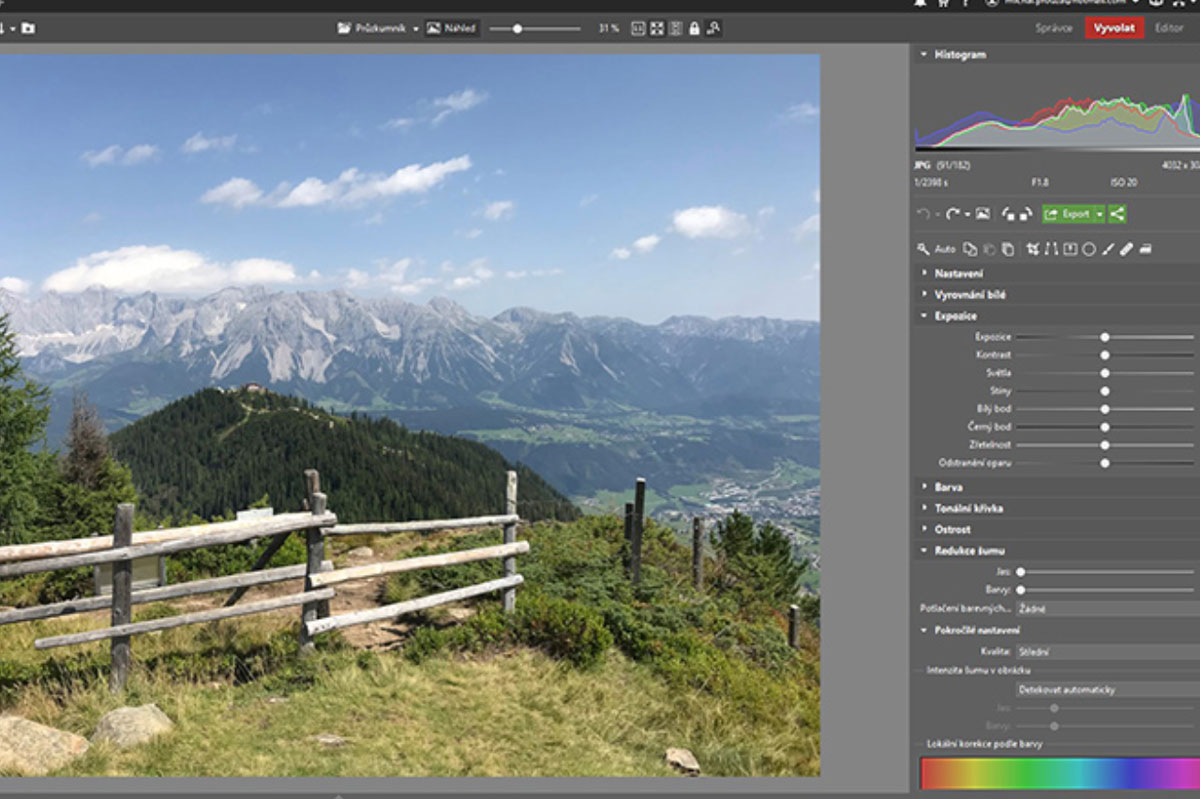Viewport: 1200px width, 799px height.
Task: Switch to the Editor tab
Action: click(1168, 28)
